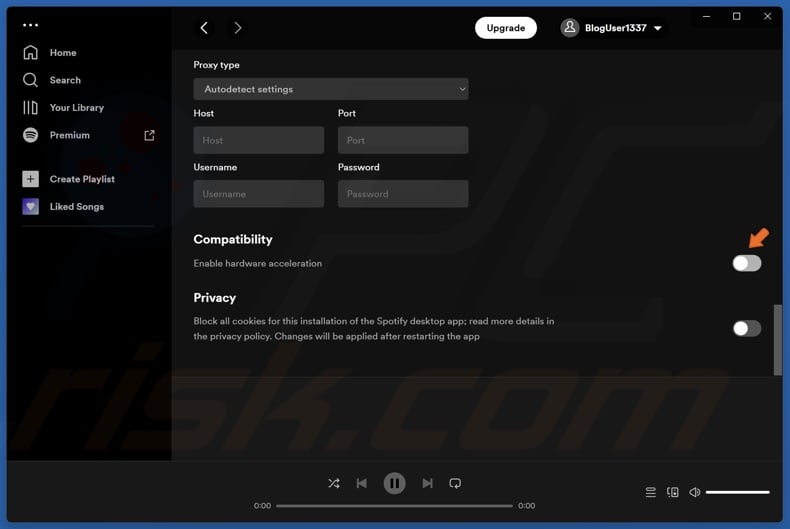
Task: Click the track progress bar
Action: [394, 506]
